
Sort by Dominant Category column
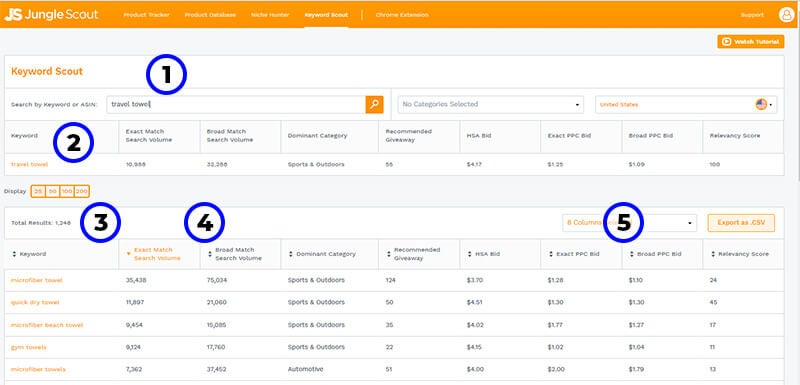coord(322,254)
